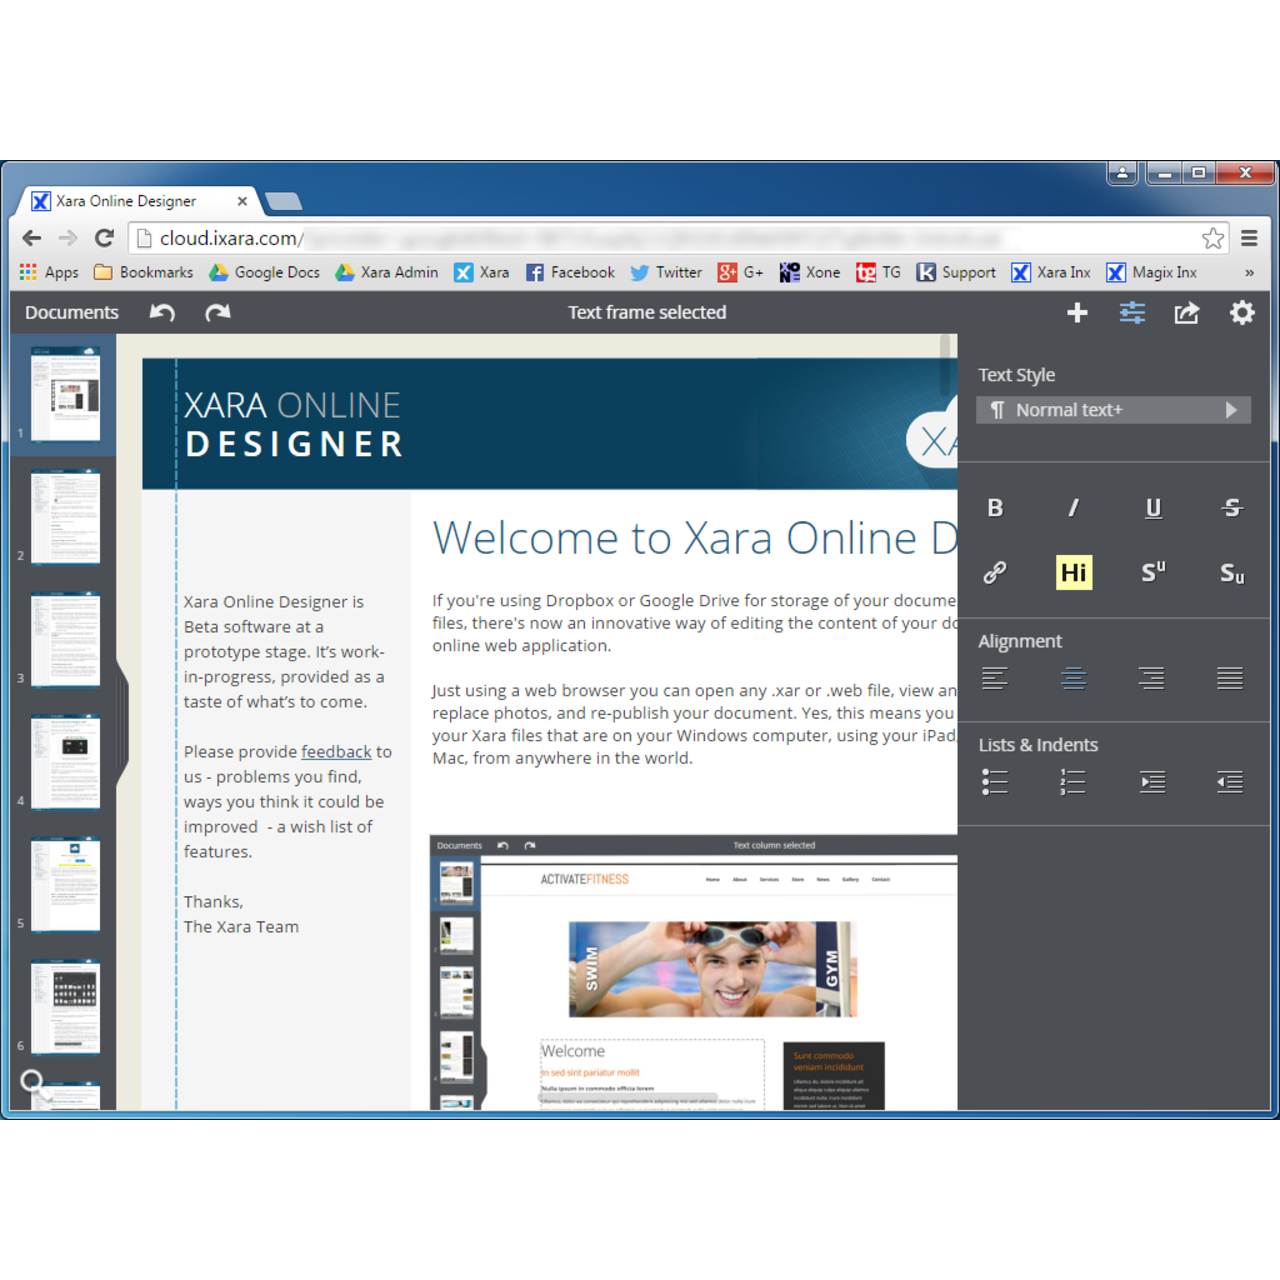Select page 3 thumbnail

click(x=66, y=640)
